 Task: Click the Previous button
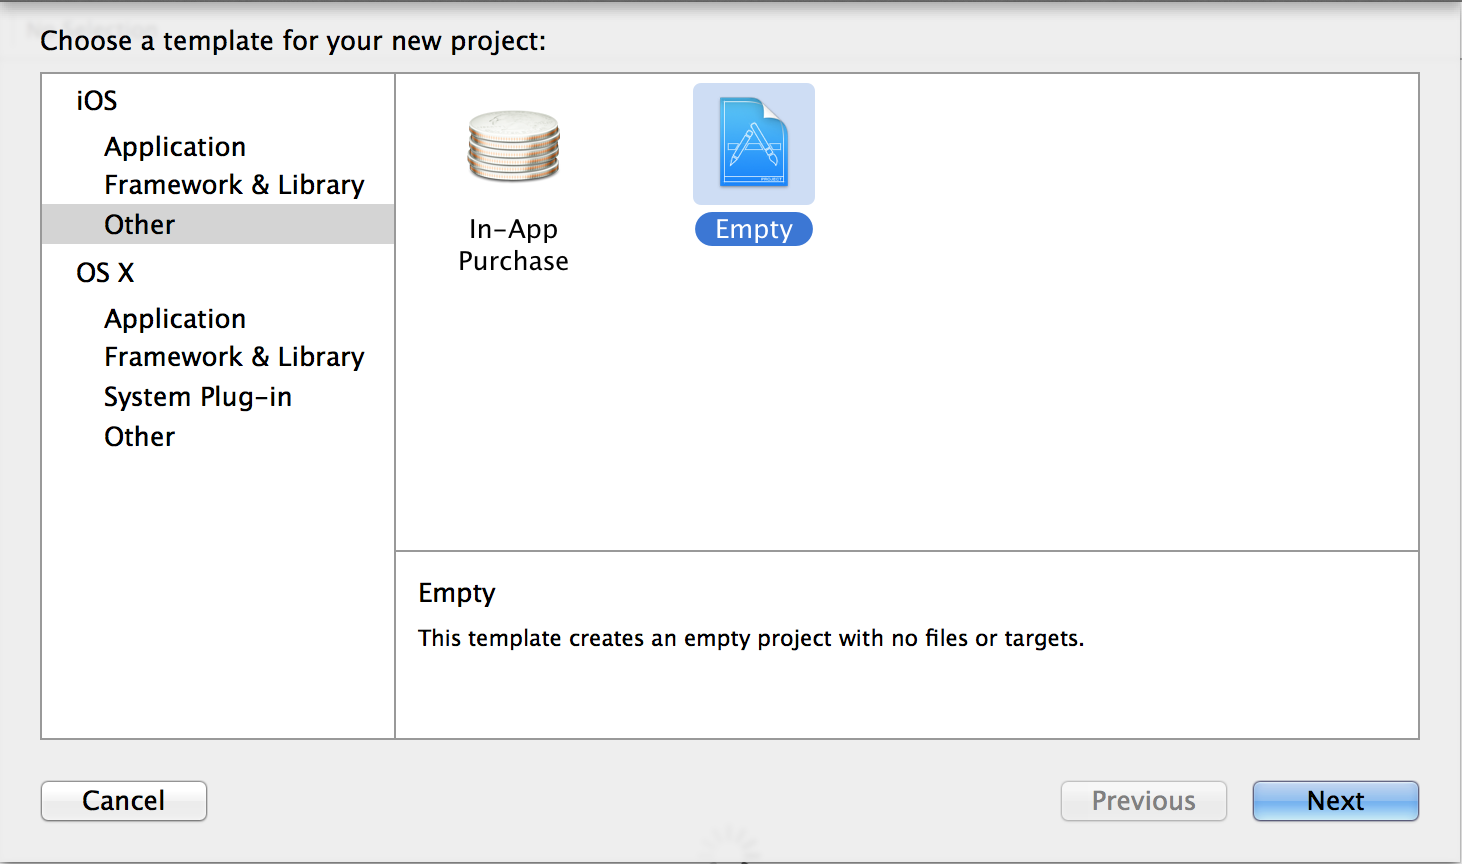coord(1144,801)
